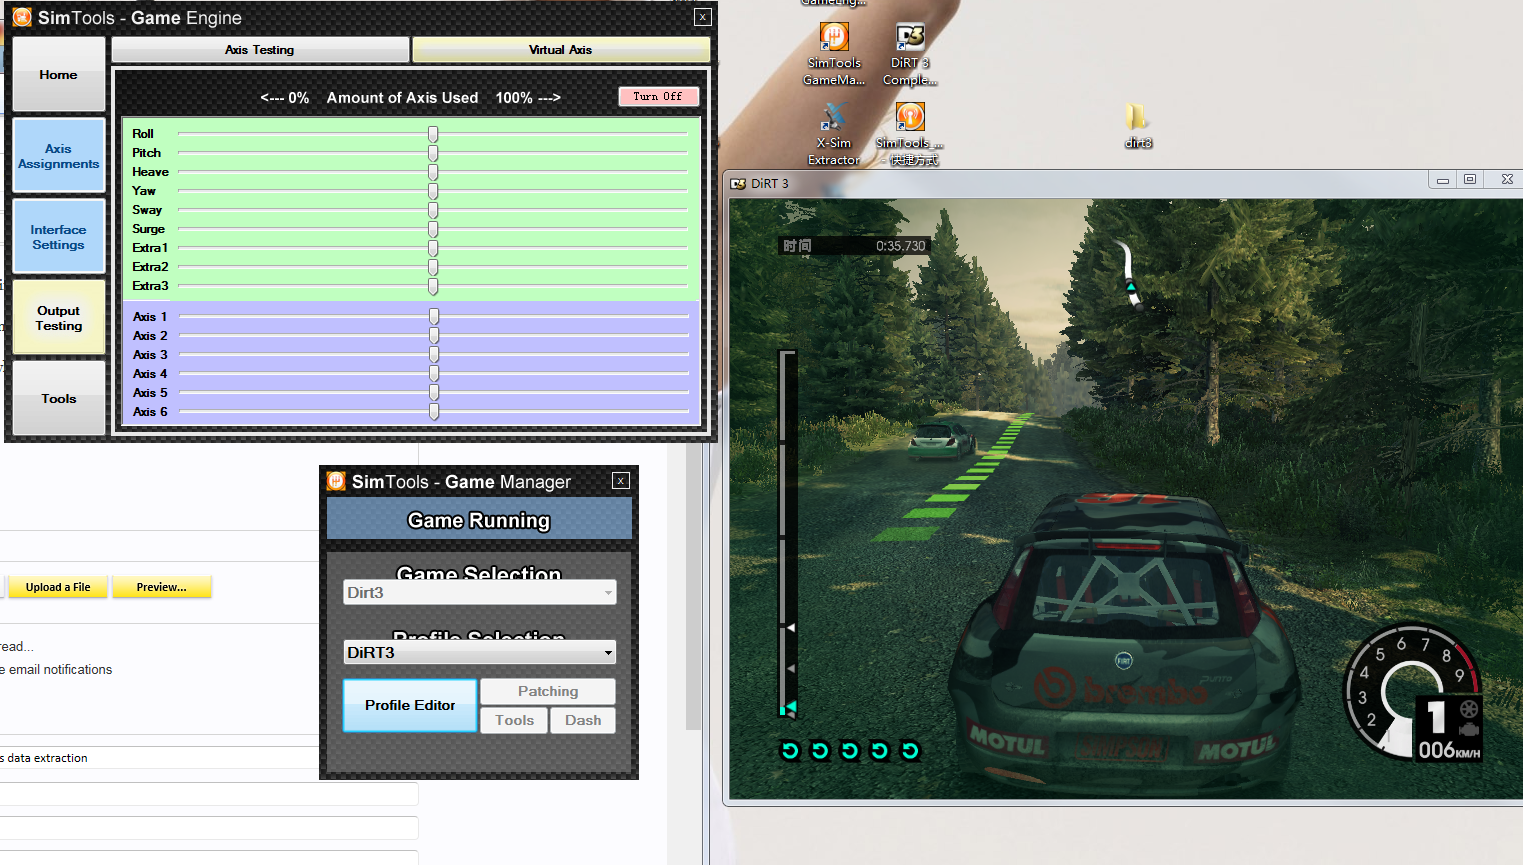1523x865 pixels.
Task: Close the SimTools Game Manager window
Action: click(621, 481)
